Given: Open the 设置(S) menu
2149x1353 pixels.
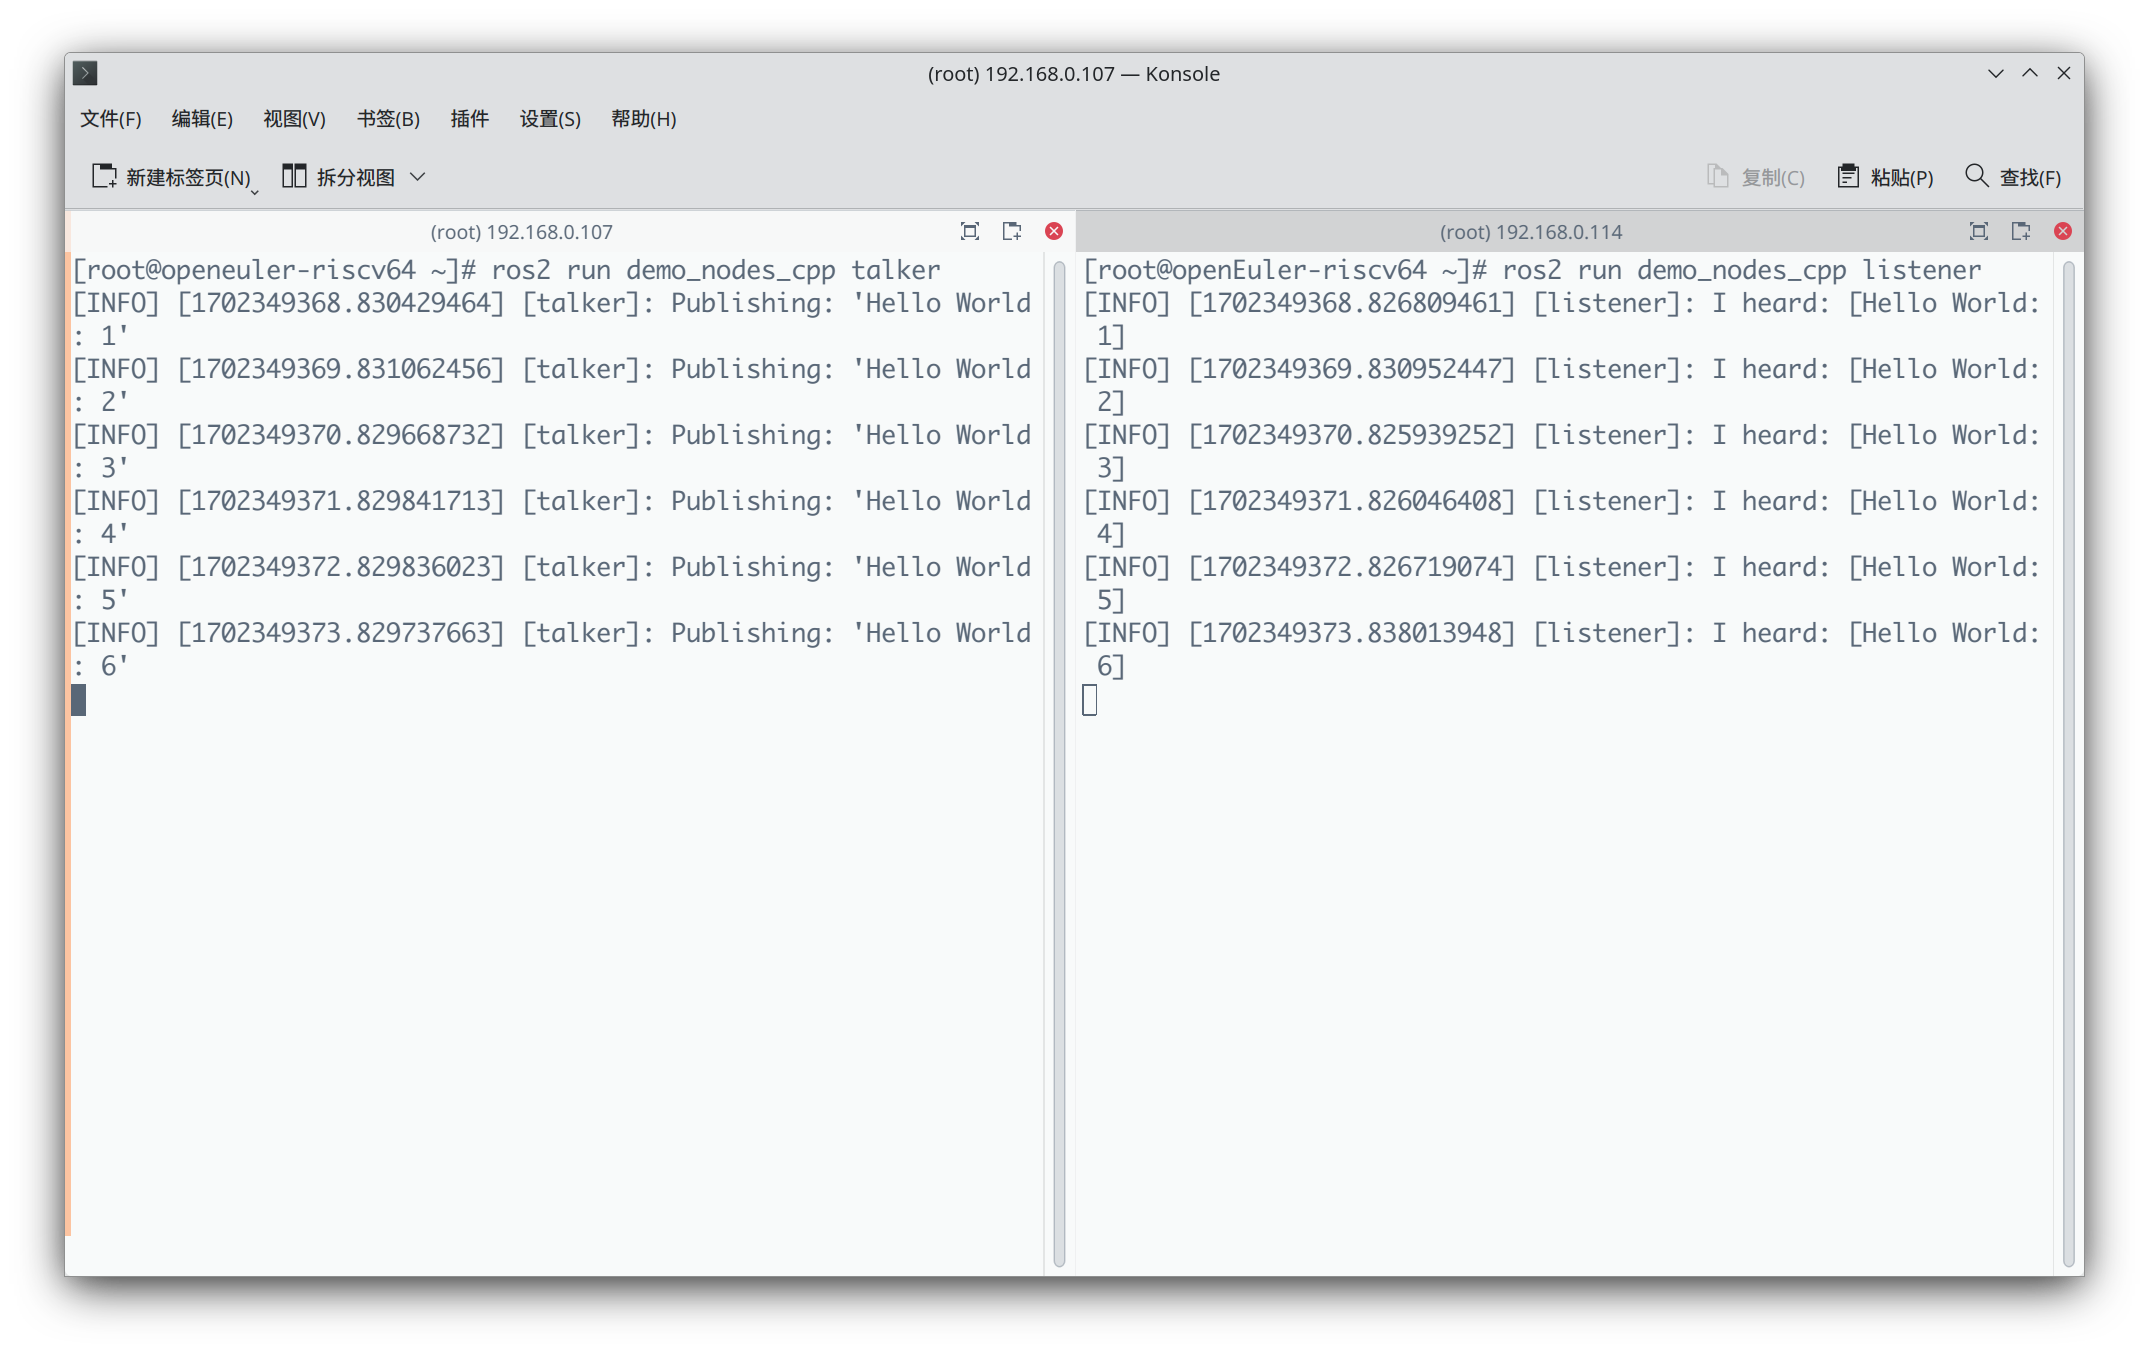Looking at the screenshot, I should [550, 119].
